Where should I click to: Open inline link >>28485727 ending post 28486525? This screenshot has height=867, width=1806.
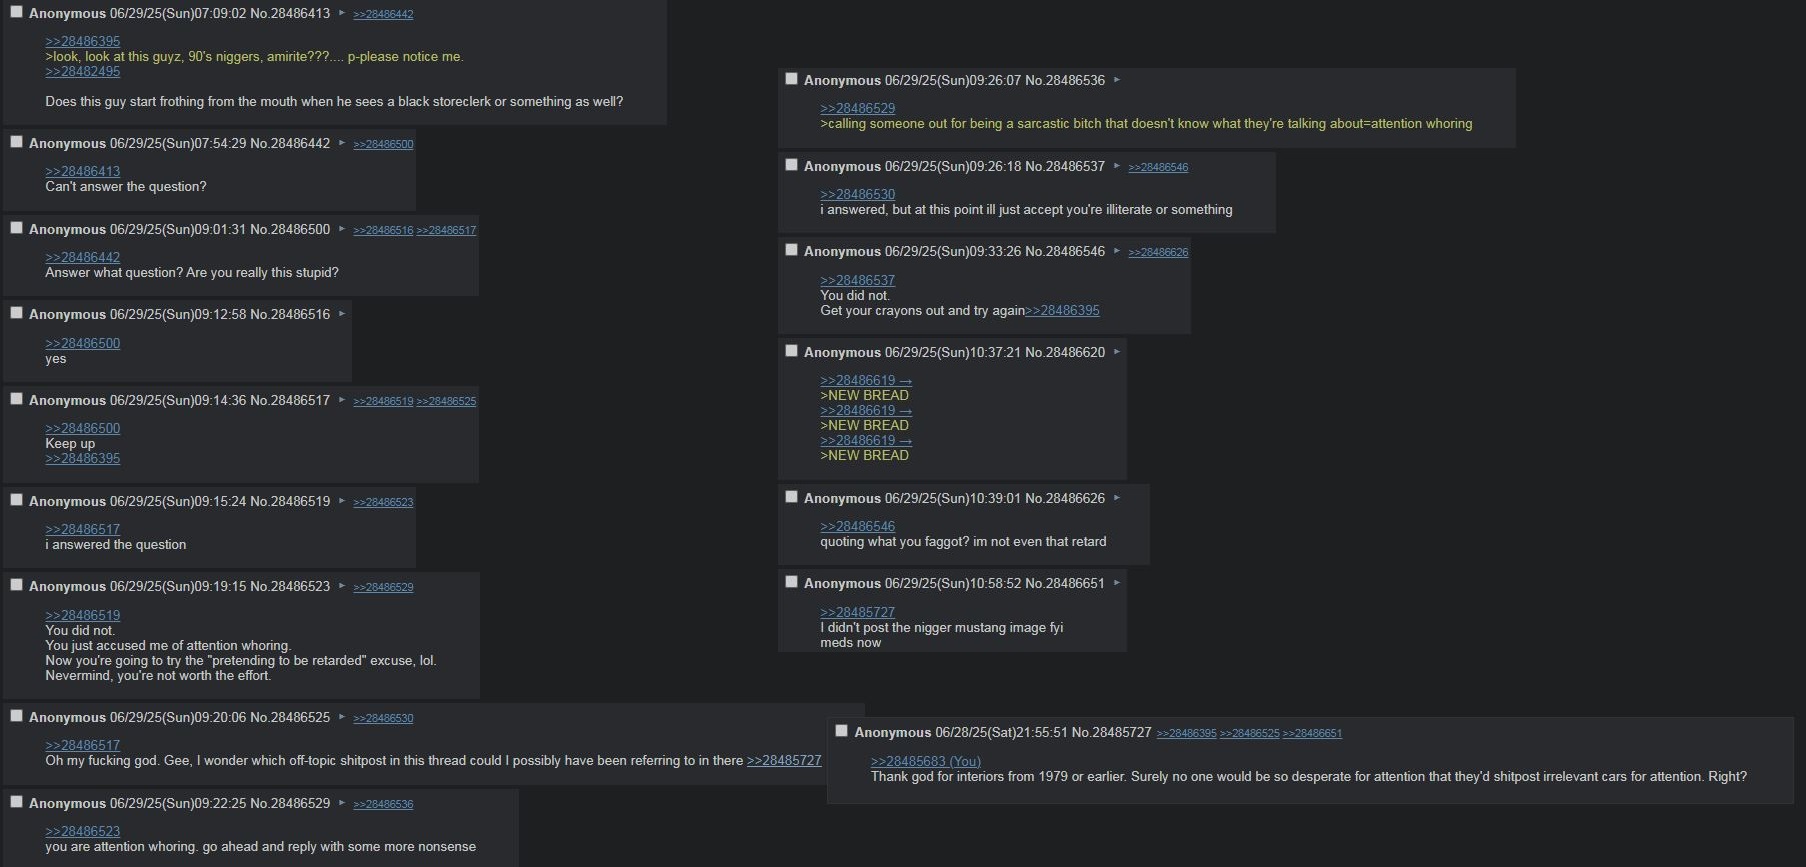(x=784, y=760)
